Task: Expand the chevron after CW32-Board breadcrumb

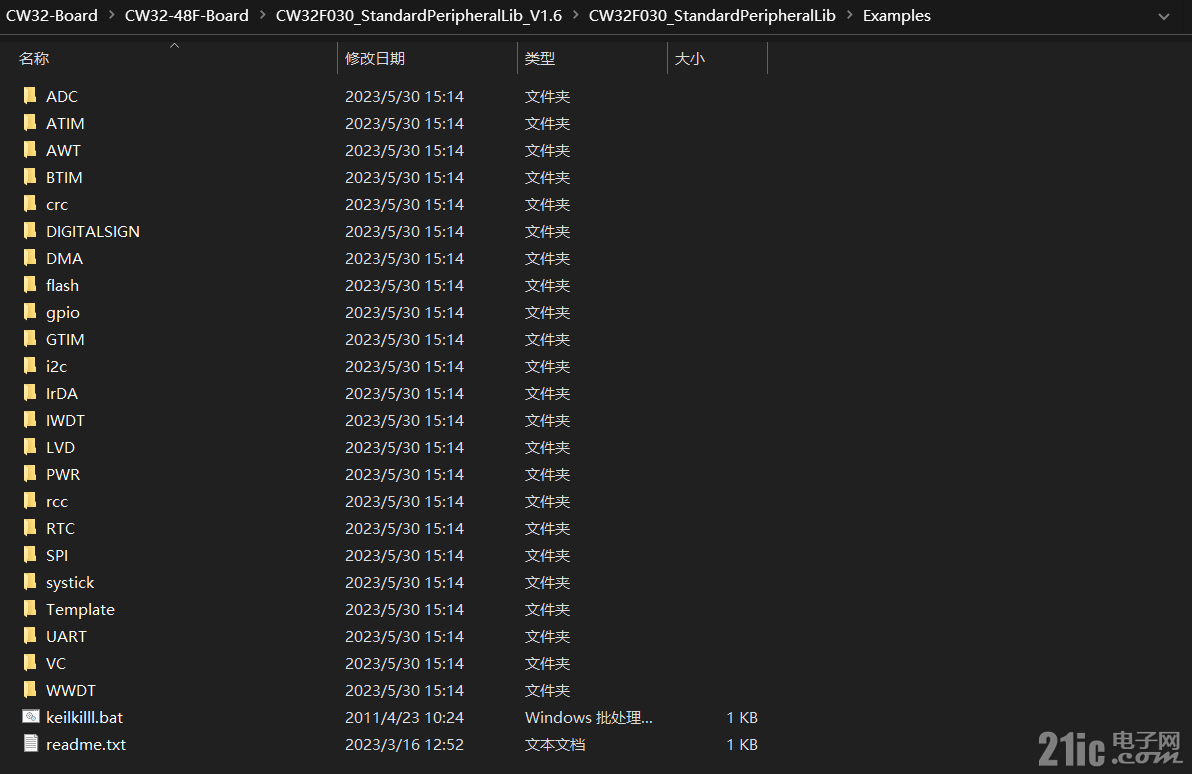Action: pyautogui.click(x=111, y=15)
